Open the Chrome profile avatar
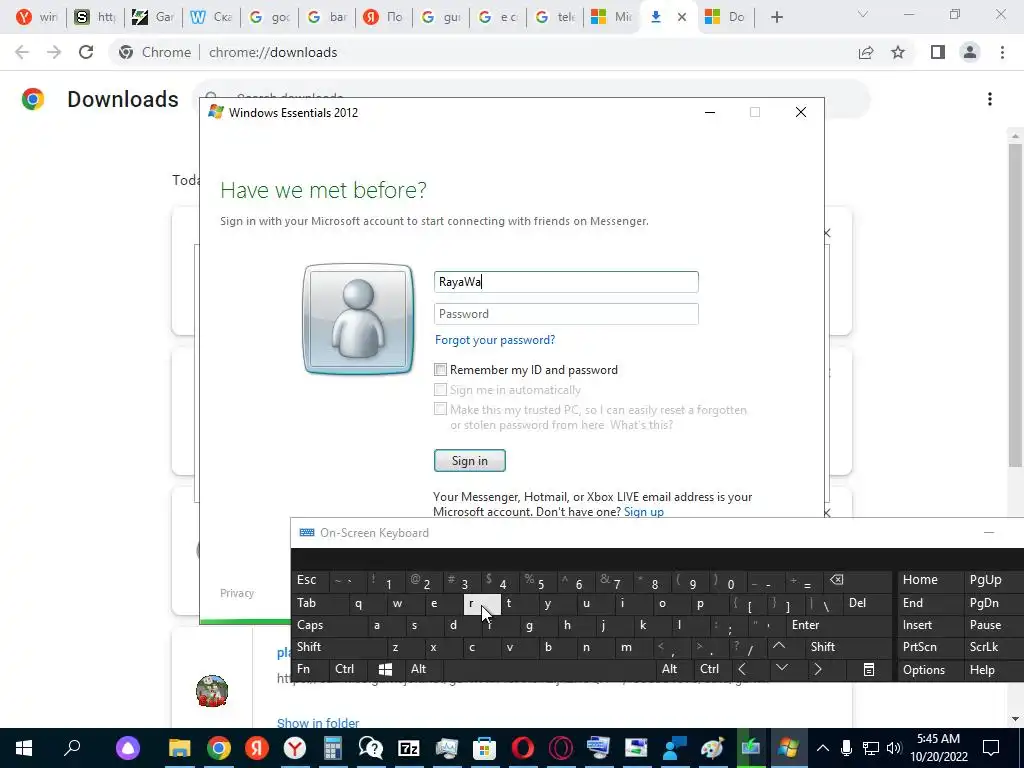 coord(970,52)
